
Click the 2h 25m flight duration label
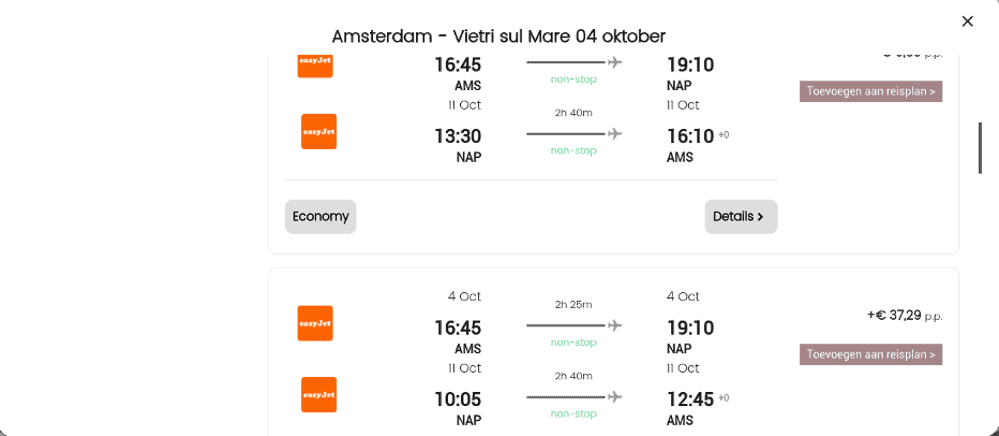(574, 304)
